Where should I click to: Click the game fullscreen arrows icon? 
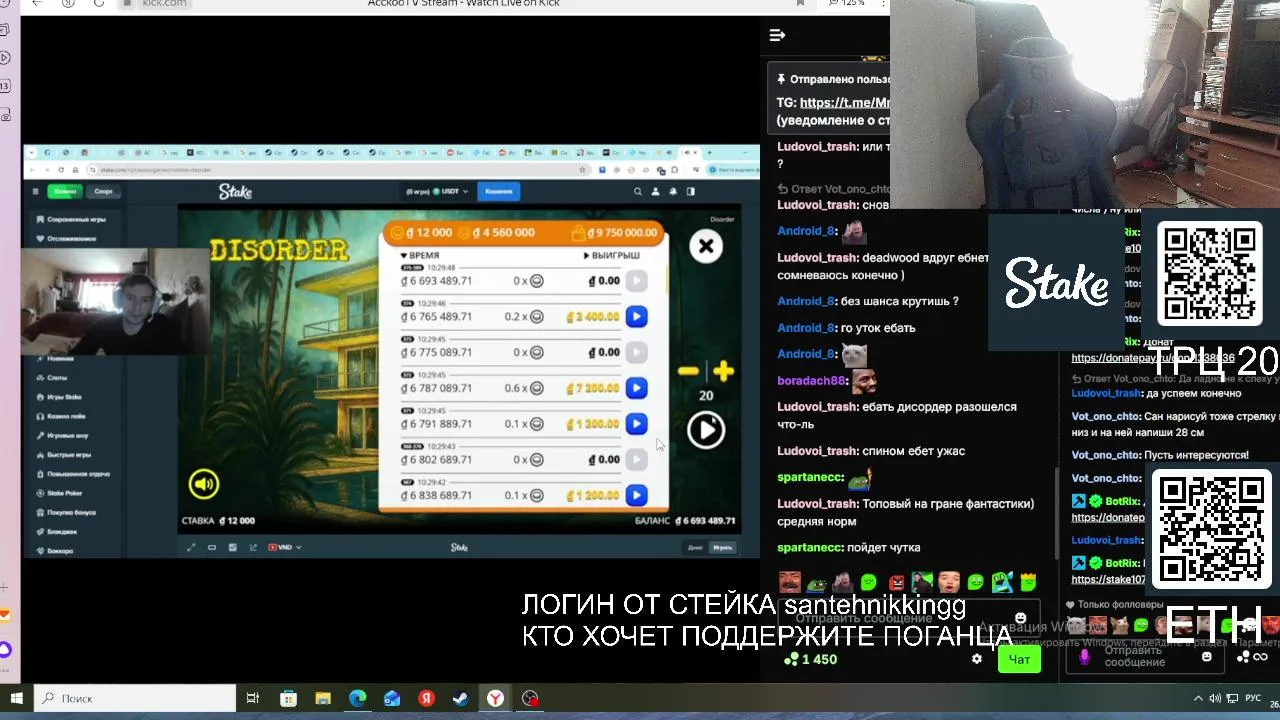(x=191, y=547)
